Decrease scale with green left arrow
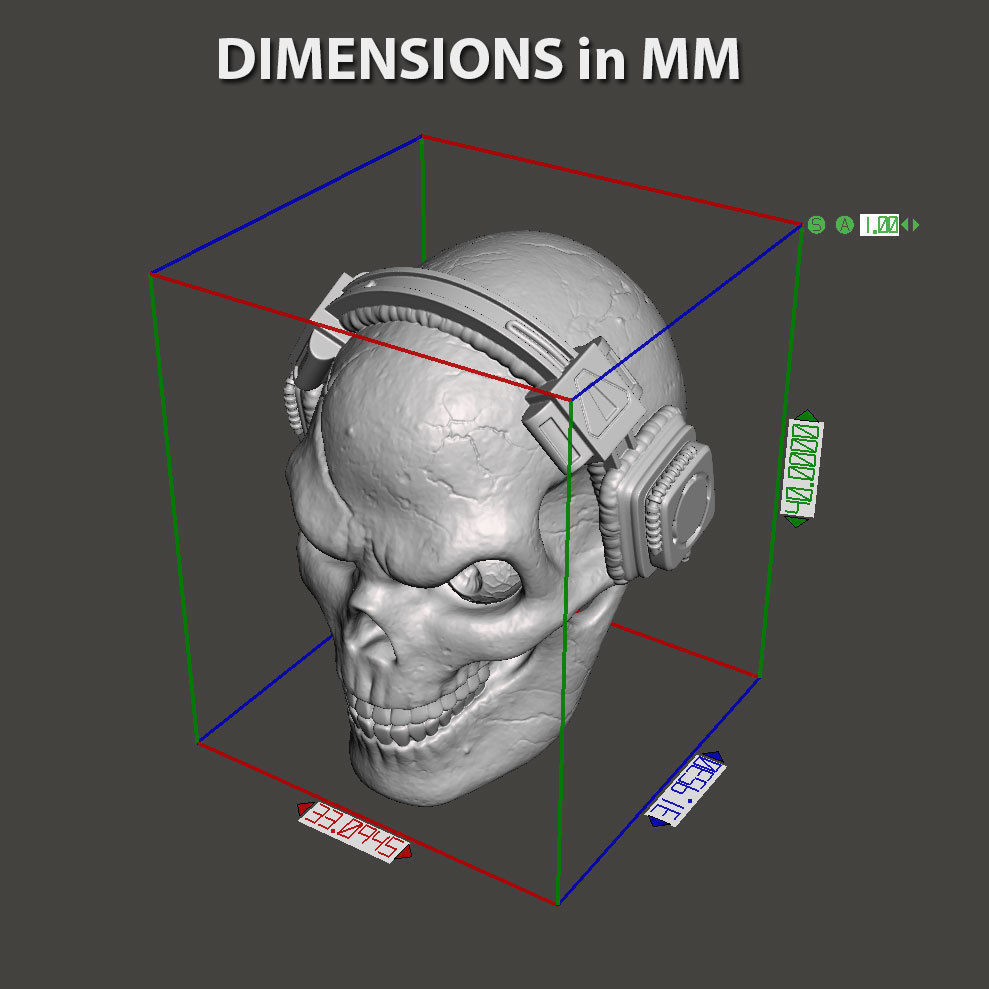989x989 pixels. [904, 225]
